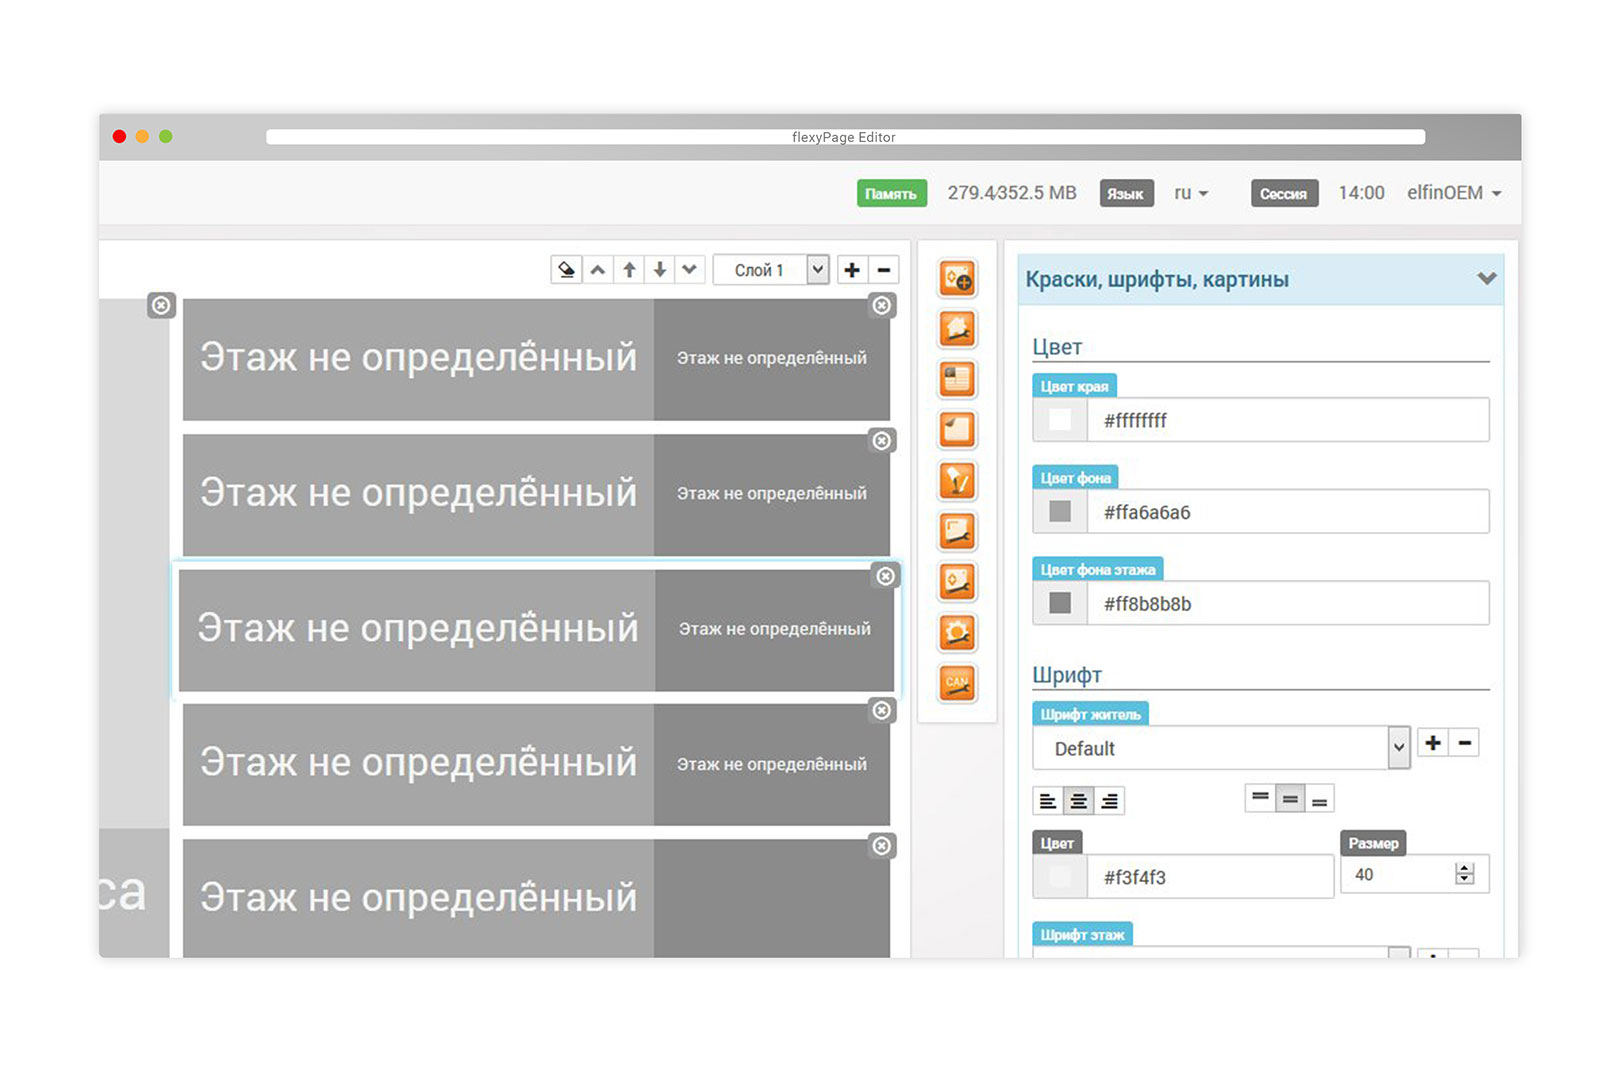Add a font with the plus next to Default
Screen dimensions: 1620x1080
coord(1433,743)
